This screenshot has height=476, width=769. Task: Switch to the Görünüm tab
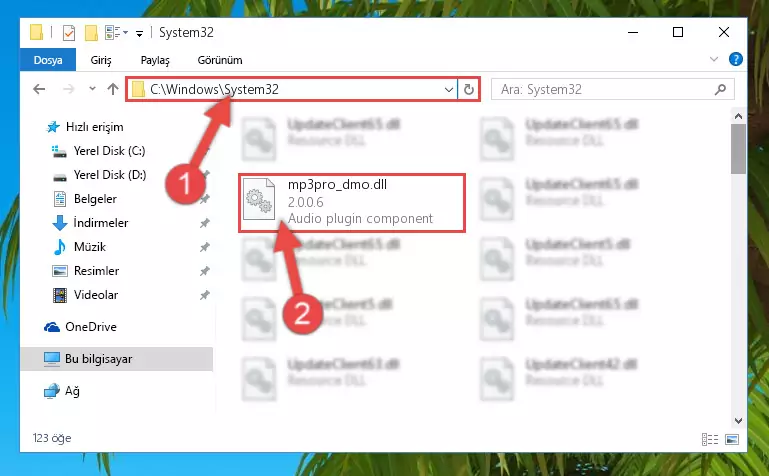click(220, 60)
